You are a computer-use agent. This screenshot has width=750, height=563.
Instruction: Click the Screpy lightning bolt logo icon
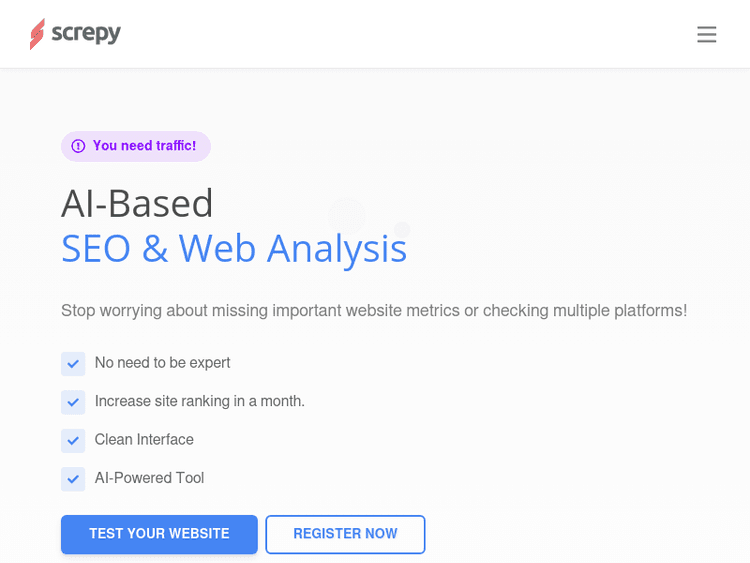[37, 34]
